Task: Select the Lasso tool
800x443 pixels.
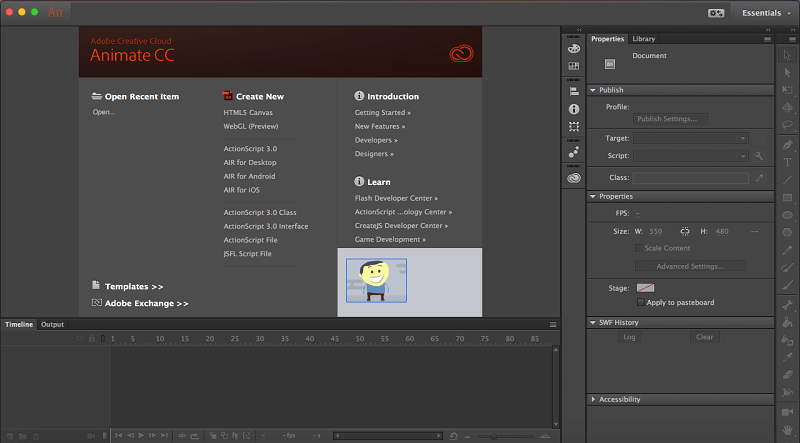Action: (787, 125)
